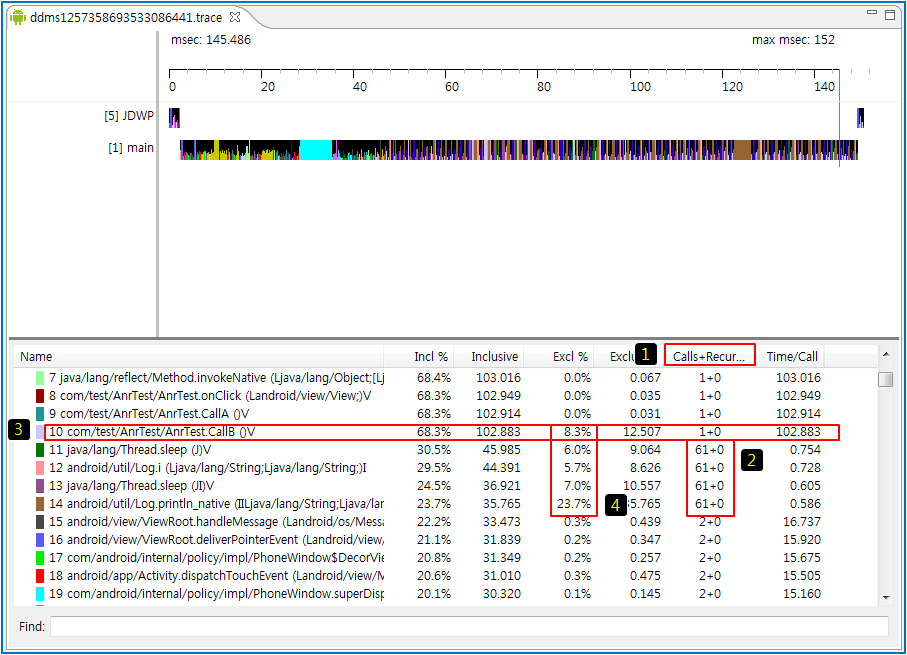907x655 pixels.
Task: Click the brown swatch of Log.println_native
Action: (40, 504)
